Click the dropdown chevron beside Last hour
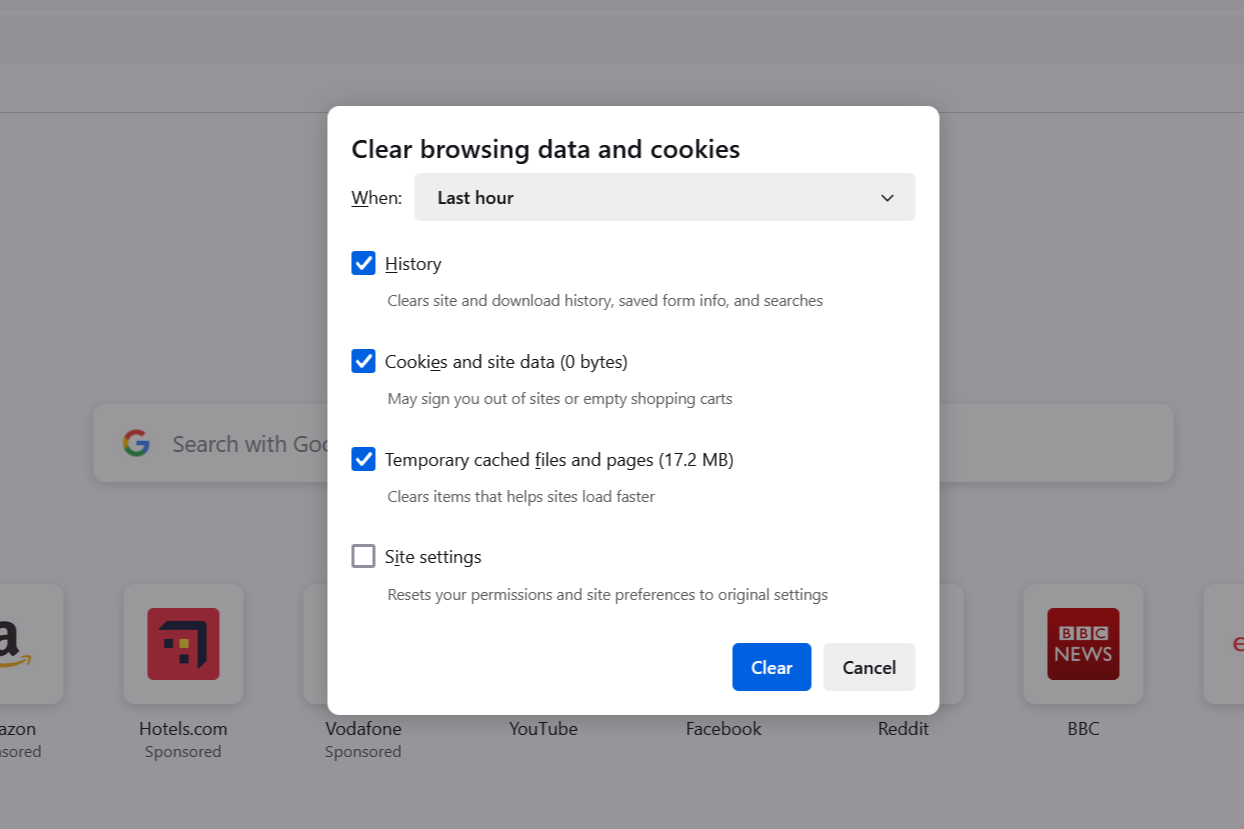Image resolution: width=1244 pixels, height=829 pixels. pos(887,198)
